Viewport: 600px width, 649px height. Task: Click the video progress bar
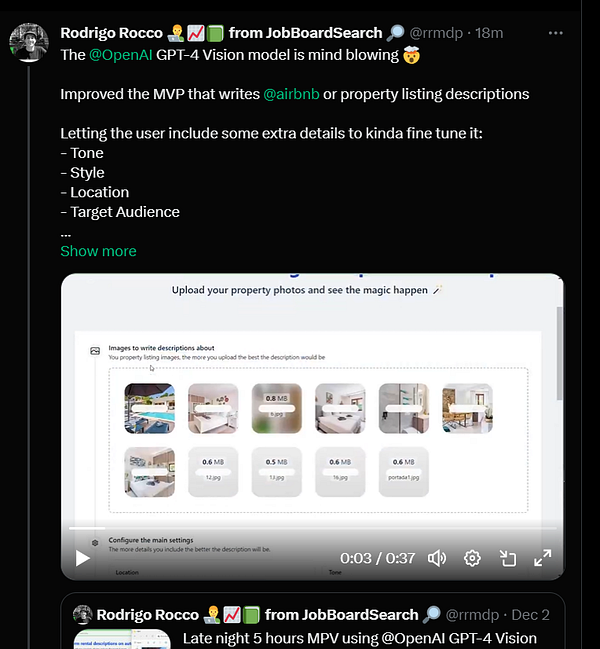[x=300, y=528]
